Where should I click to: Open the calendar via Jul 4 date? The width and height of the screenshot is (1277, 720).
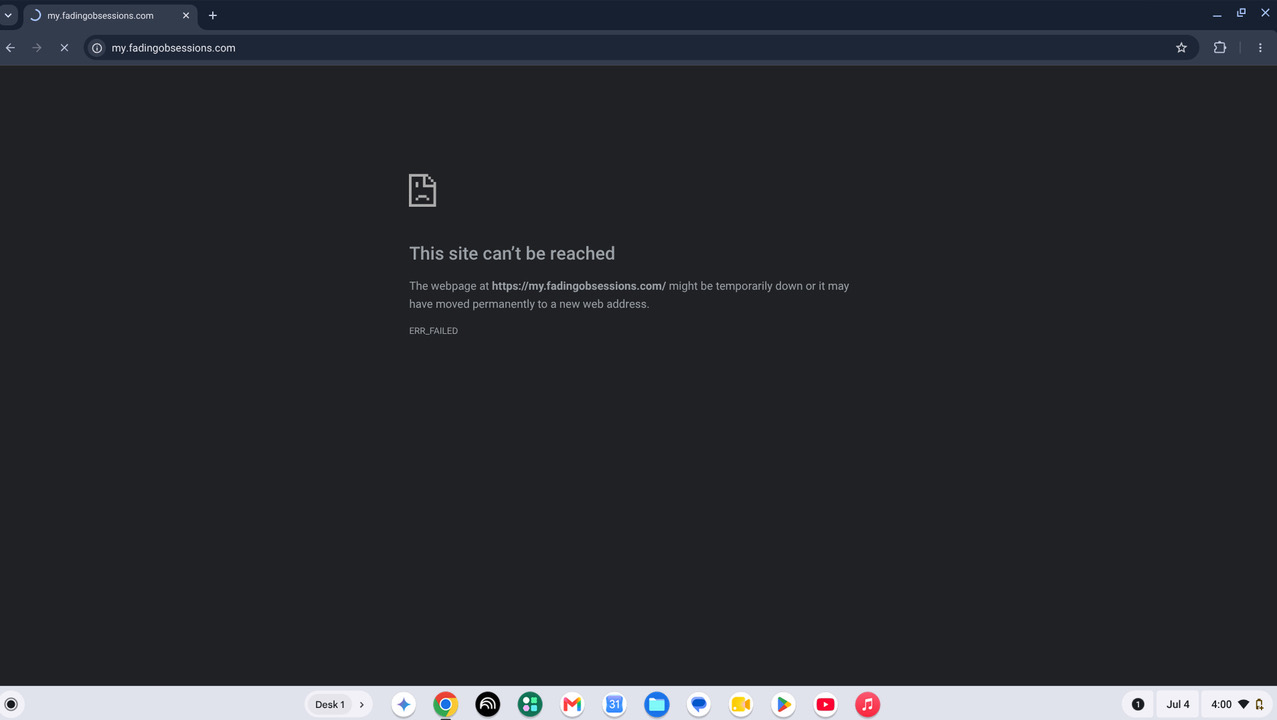(x=1178, y=704)
